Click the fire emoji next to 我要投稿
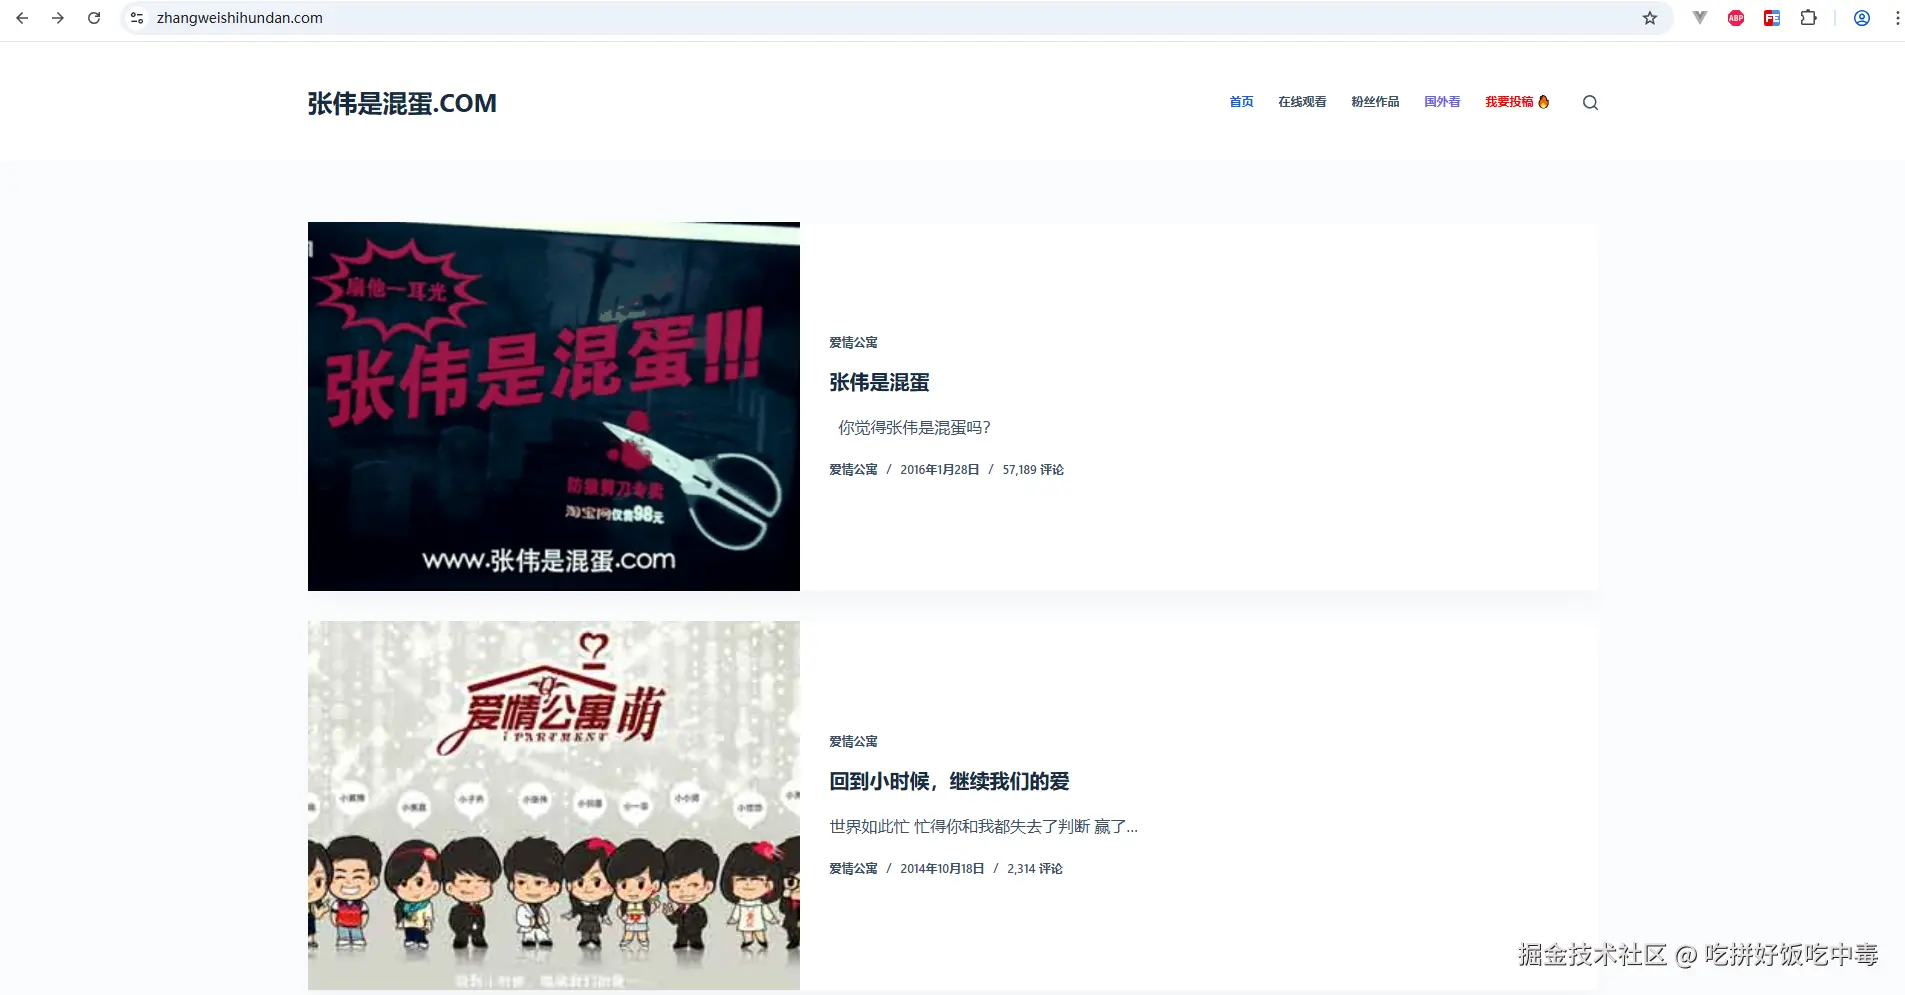Viewport: 1905px width, 995px height. tap(1544, 101)
